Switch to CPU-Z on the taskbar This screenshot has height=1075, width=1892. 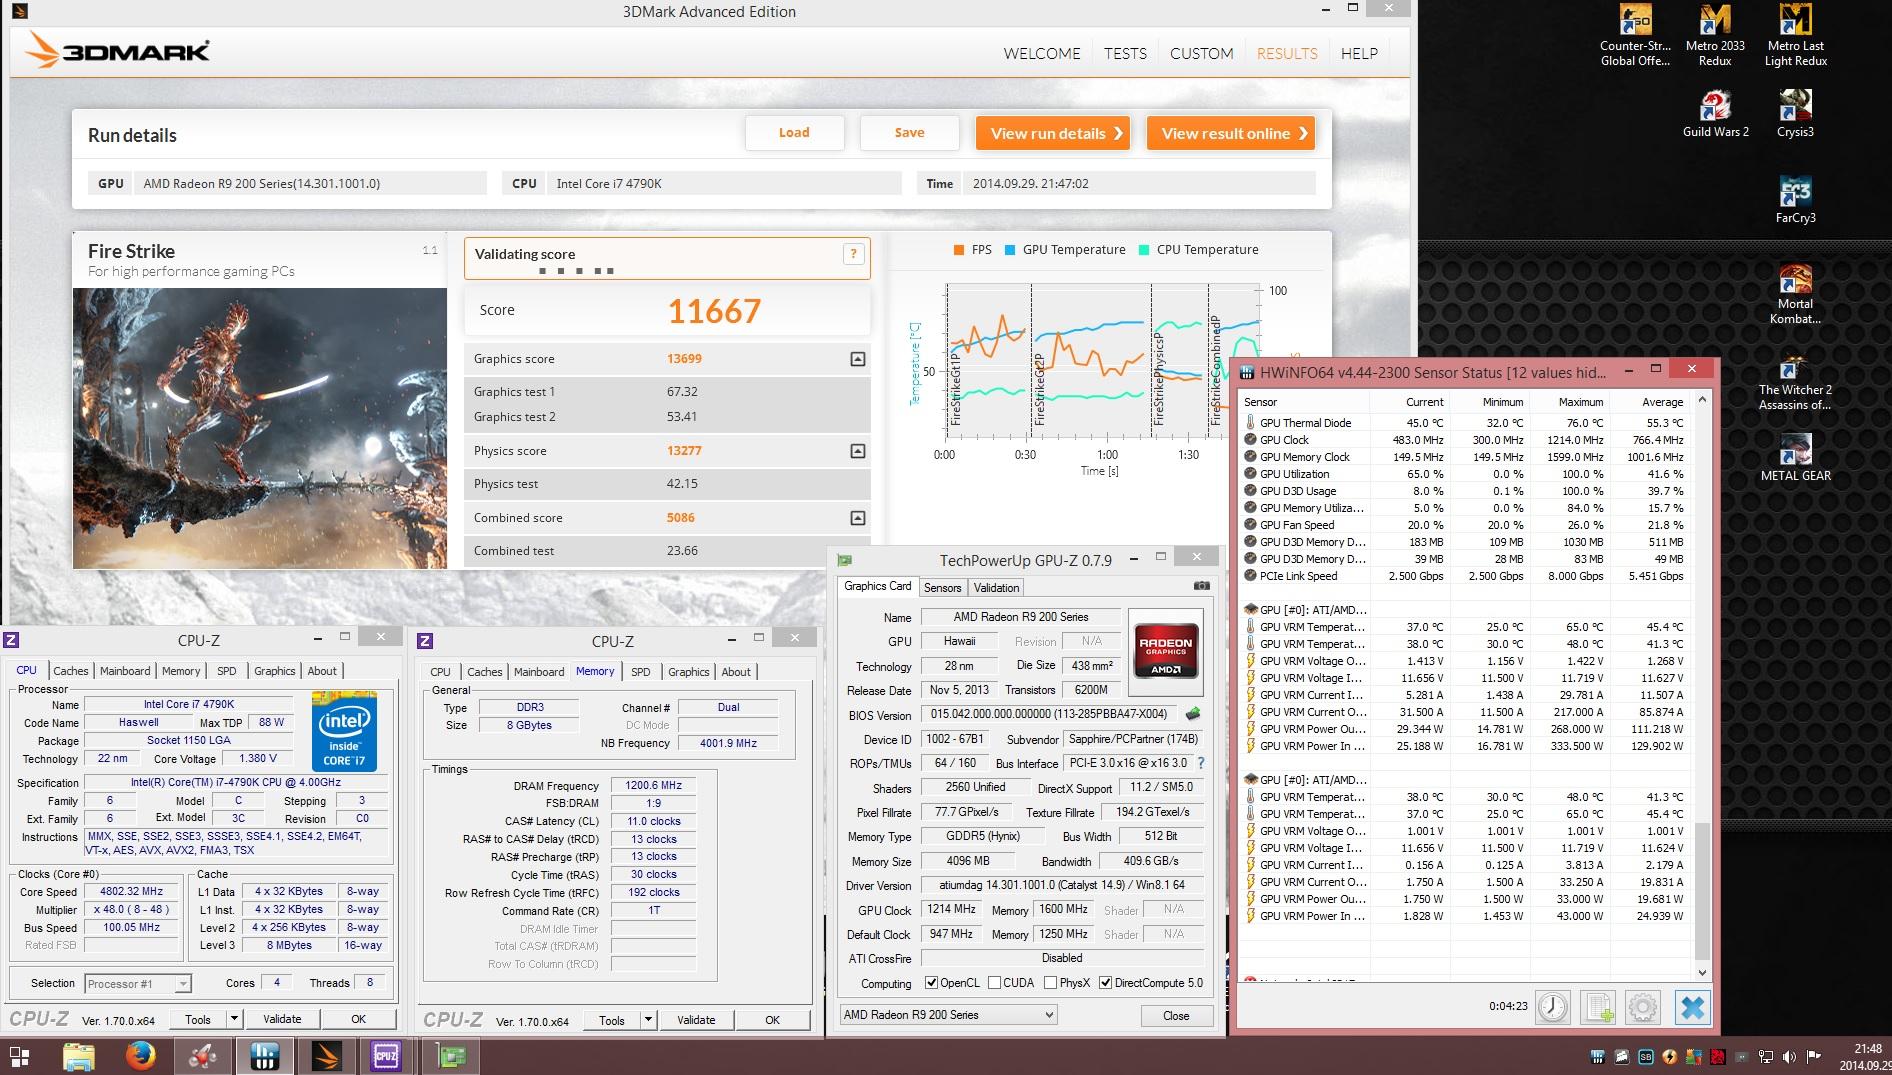386,1056
